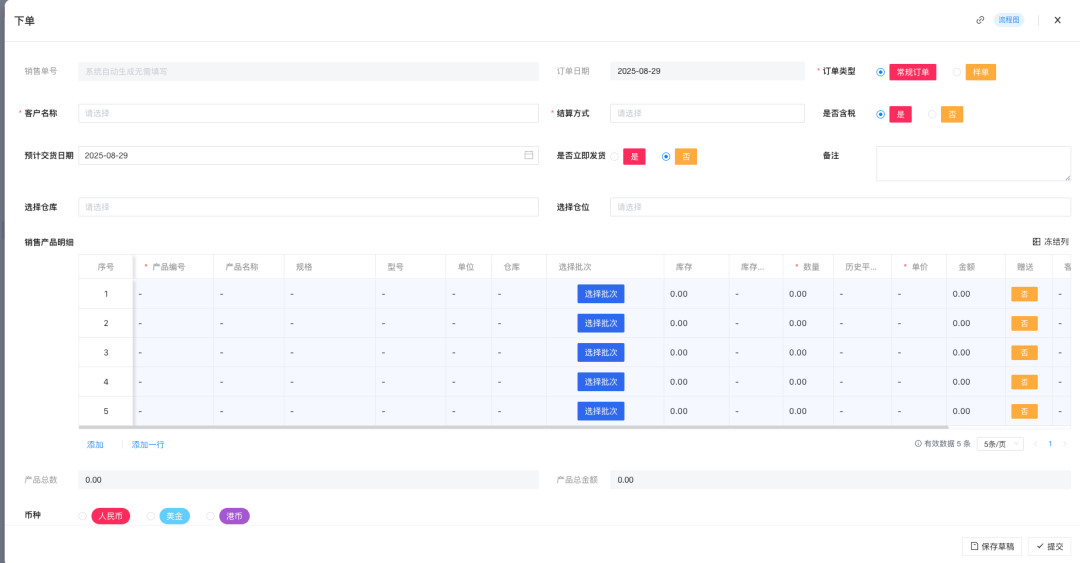The height and width of the screenshot is (563, 1080).
Task: Click the 冻结列 freeze columns icon
Action: click(x=1036, y=242)
